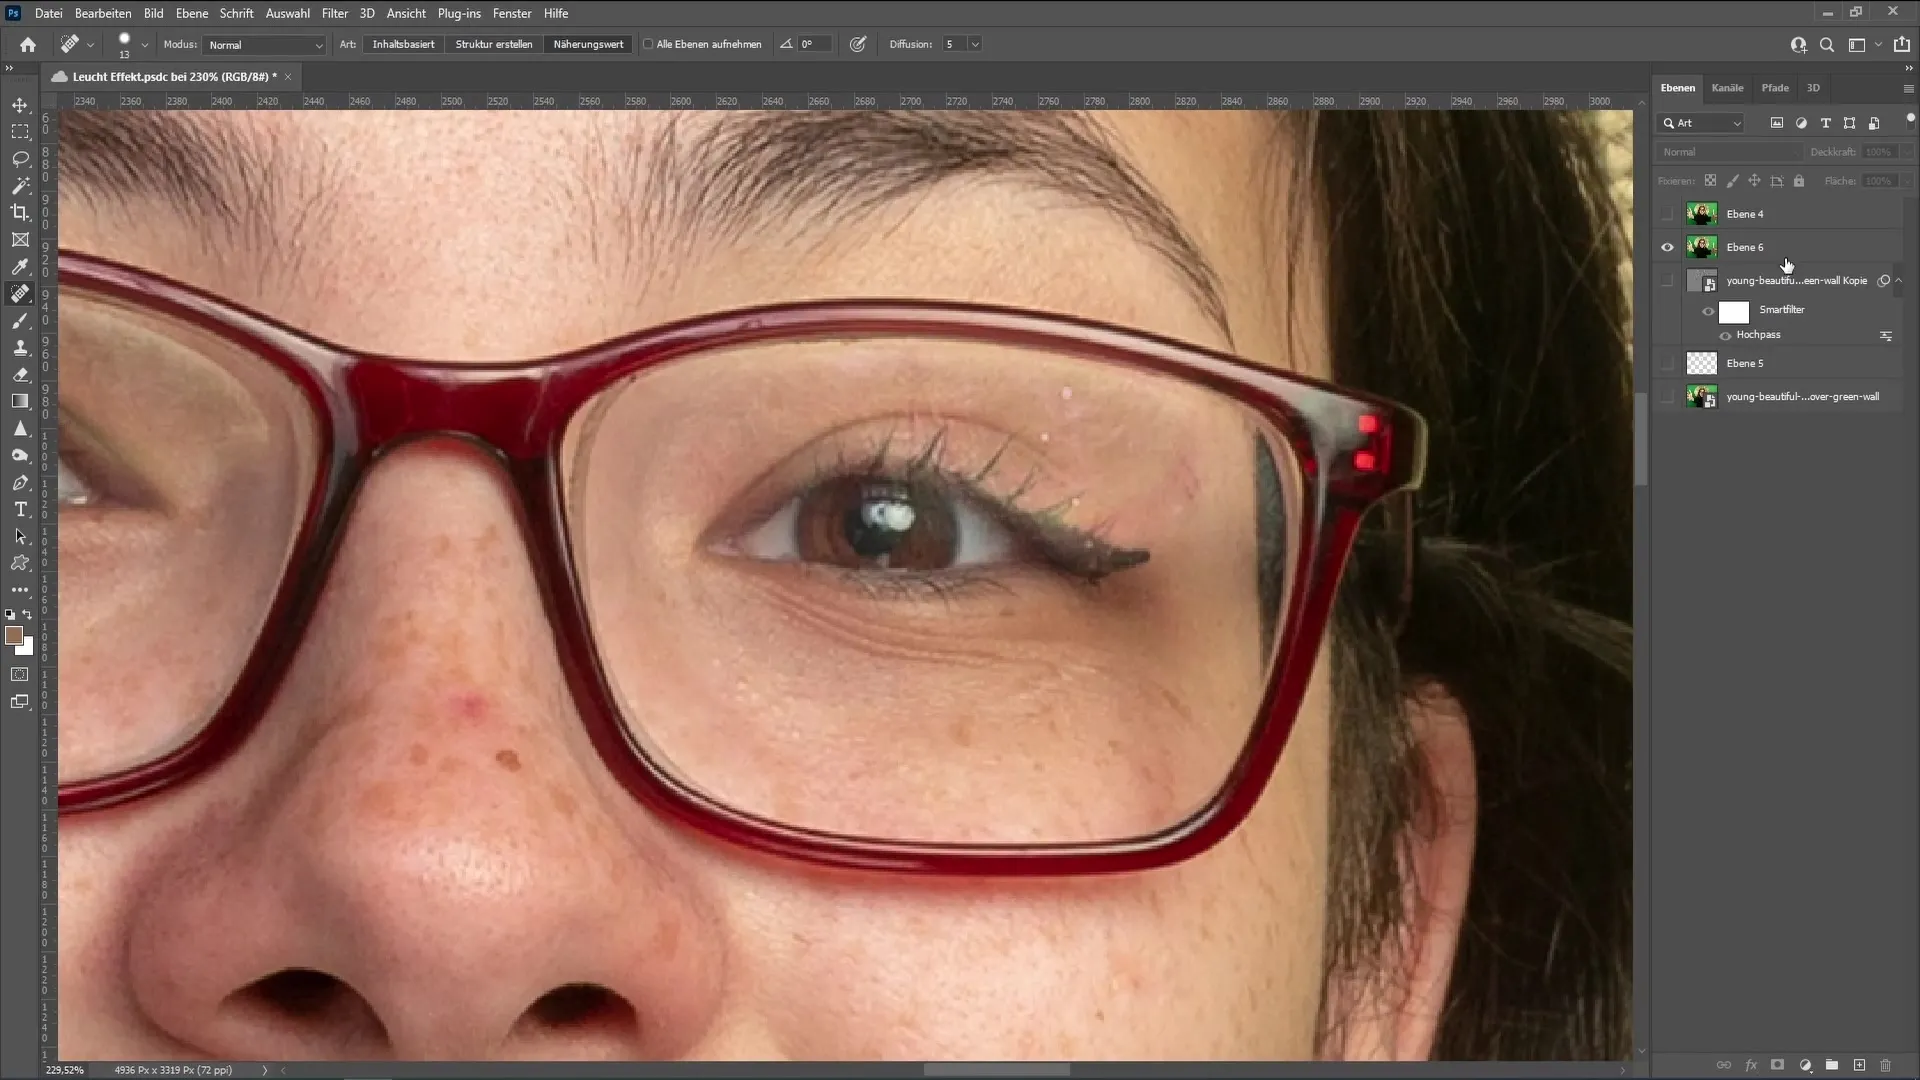Click the Struktur erstellen button
Screen dimensions: 1920x1080
(x=493, y=44)
